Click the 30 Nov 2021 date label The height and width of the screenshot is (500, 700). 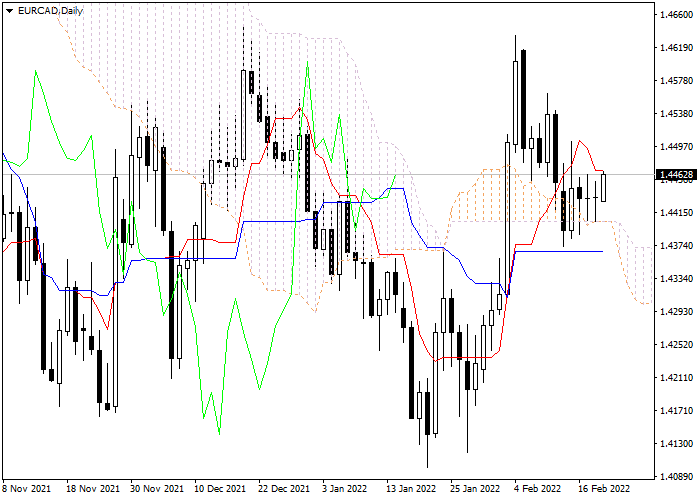pyautogui.click(x=157, y=489)
